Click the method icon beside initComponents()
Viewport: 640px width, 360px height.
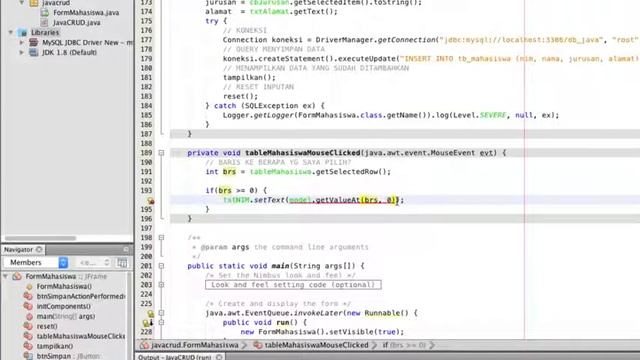click(x=28, y=306)
